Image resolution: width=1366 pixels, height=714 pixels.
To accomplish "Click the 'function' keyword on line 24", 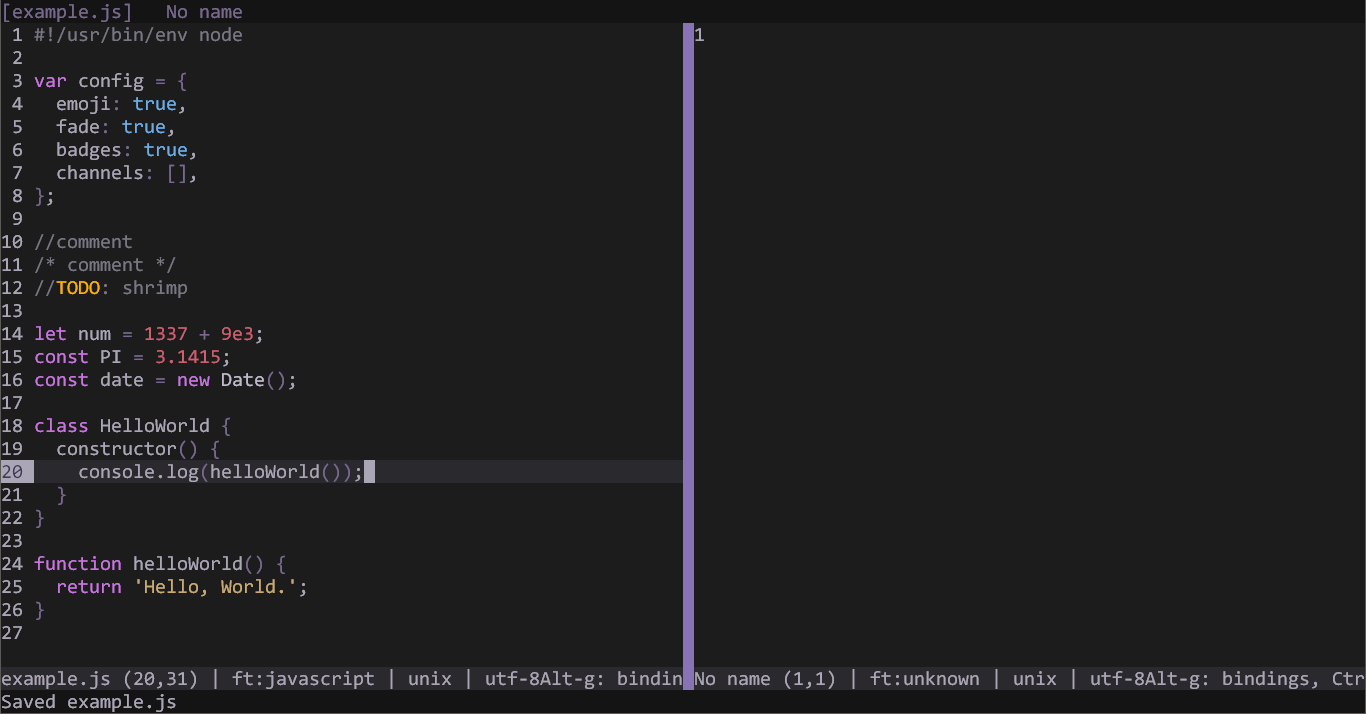I will [78, 564].
